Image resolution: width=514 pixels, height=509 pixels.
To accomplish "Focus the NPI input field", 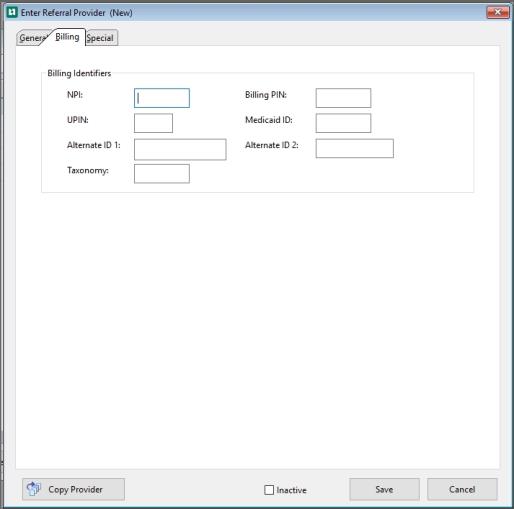I will [162, 98].
